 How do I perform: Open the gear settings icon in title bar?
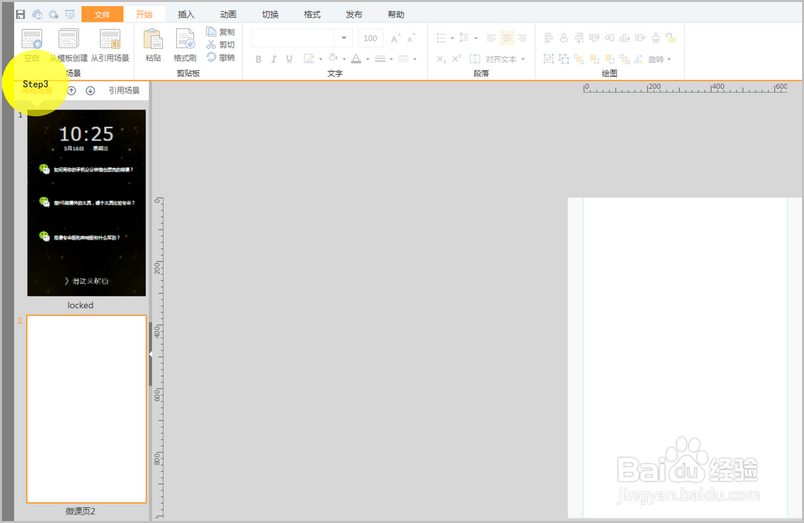pos(53,14)
